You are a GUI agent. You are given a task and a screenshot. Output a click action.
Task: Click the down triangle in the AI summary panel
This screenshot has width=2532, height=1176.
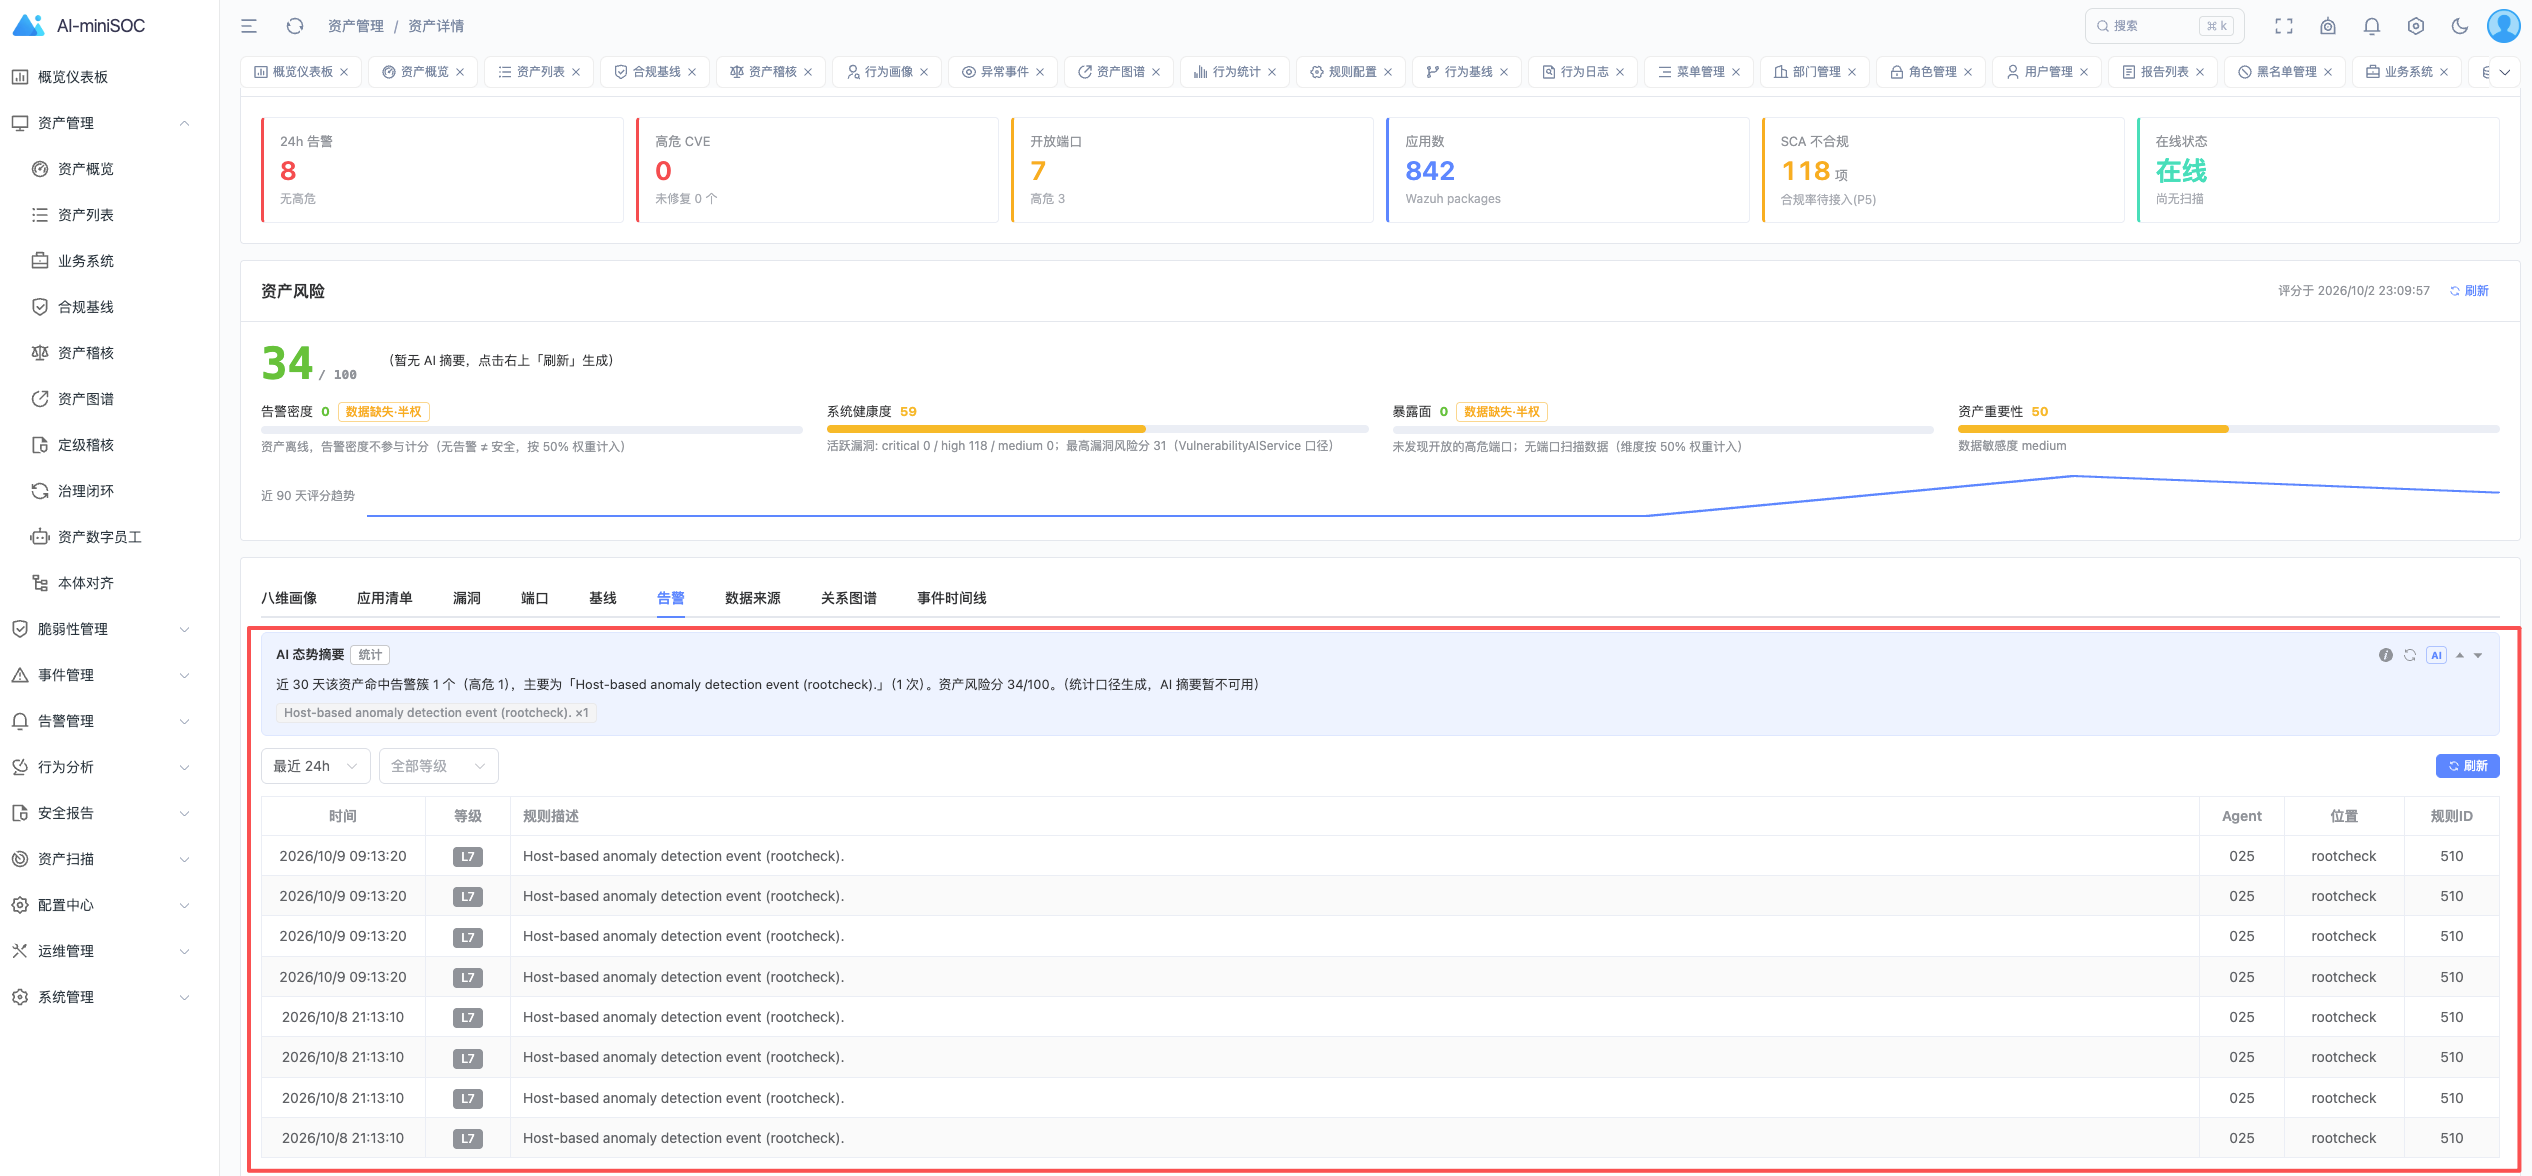point(2478,655)
